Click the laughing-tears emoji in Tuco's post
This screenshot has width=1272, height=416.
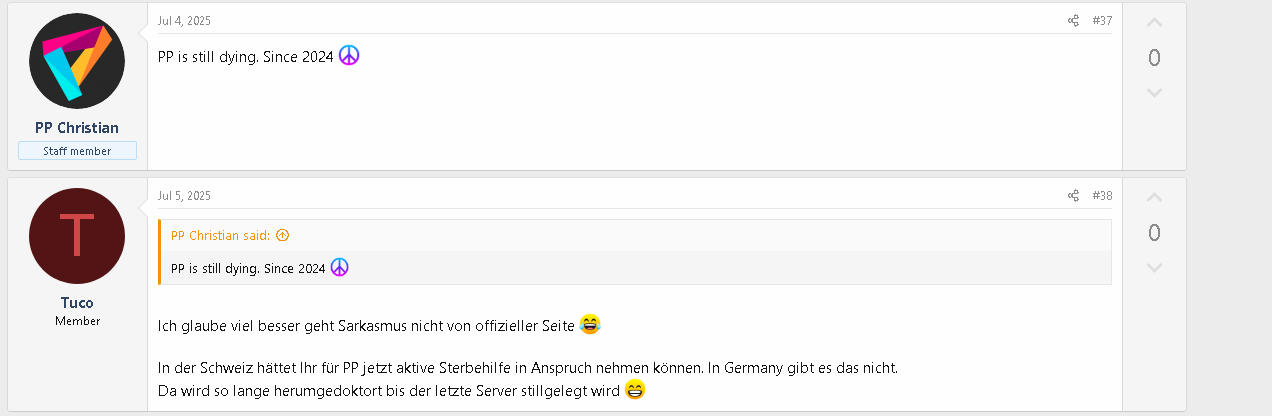[590, 324]
